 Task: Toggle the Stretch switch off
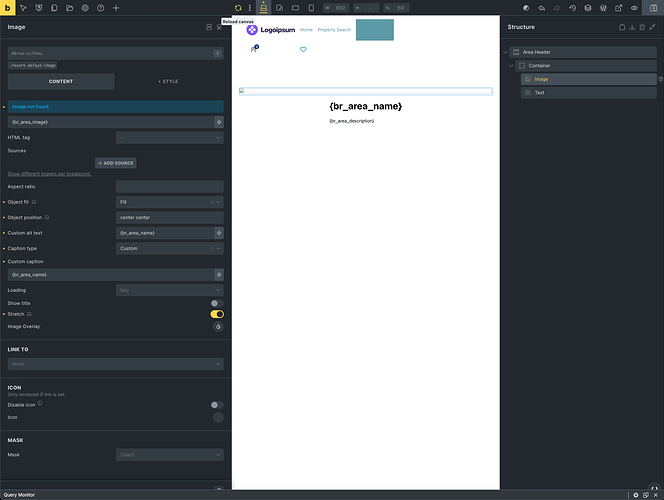click(x=217, y=314)
